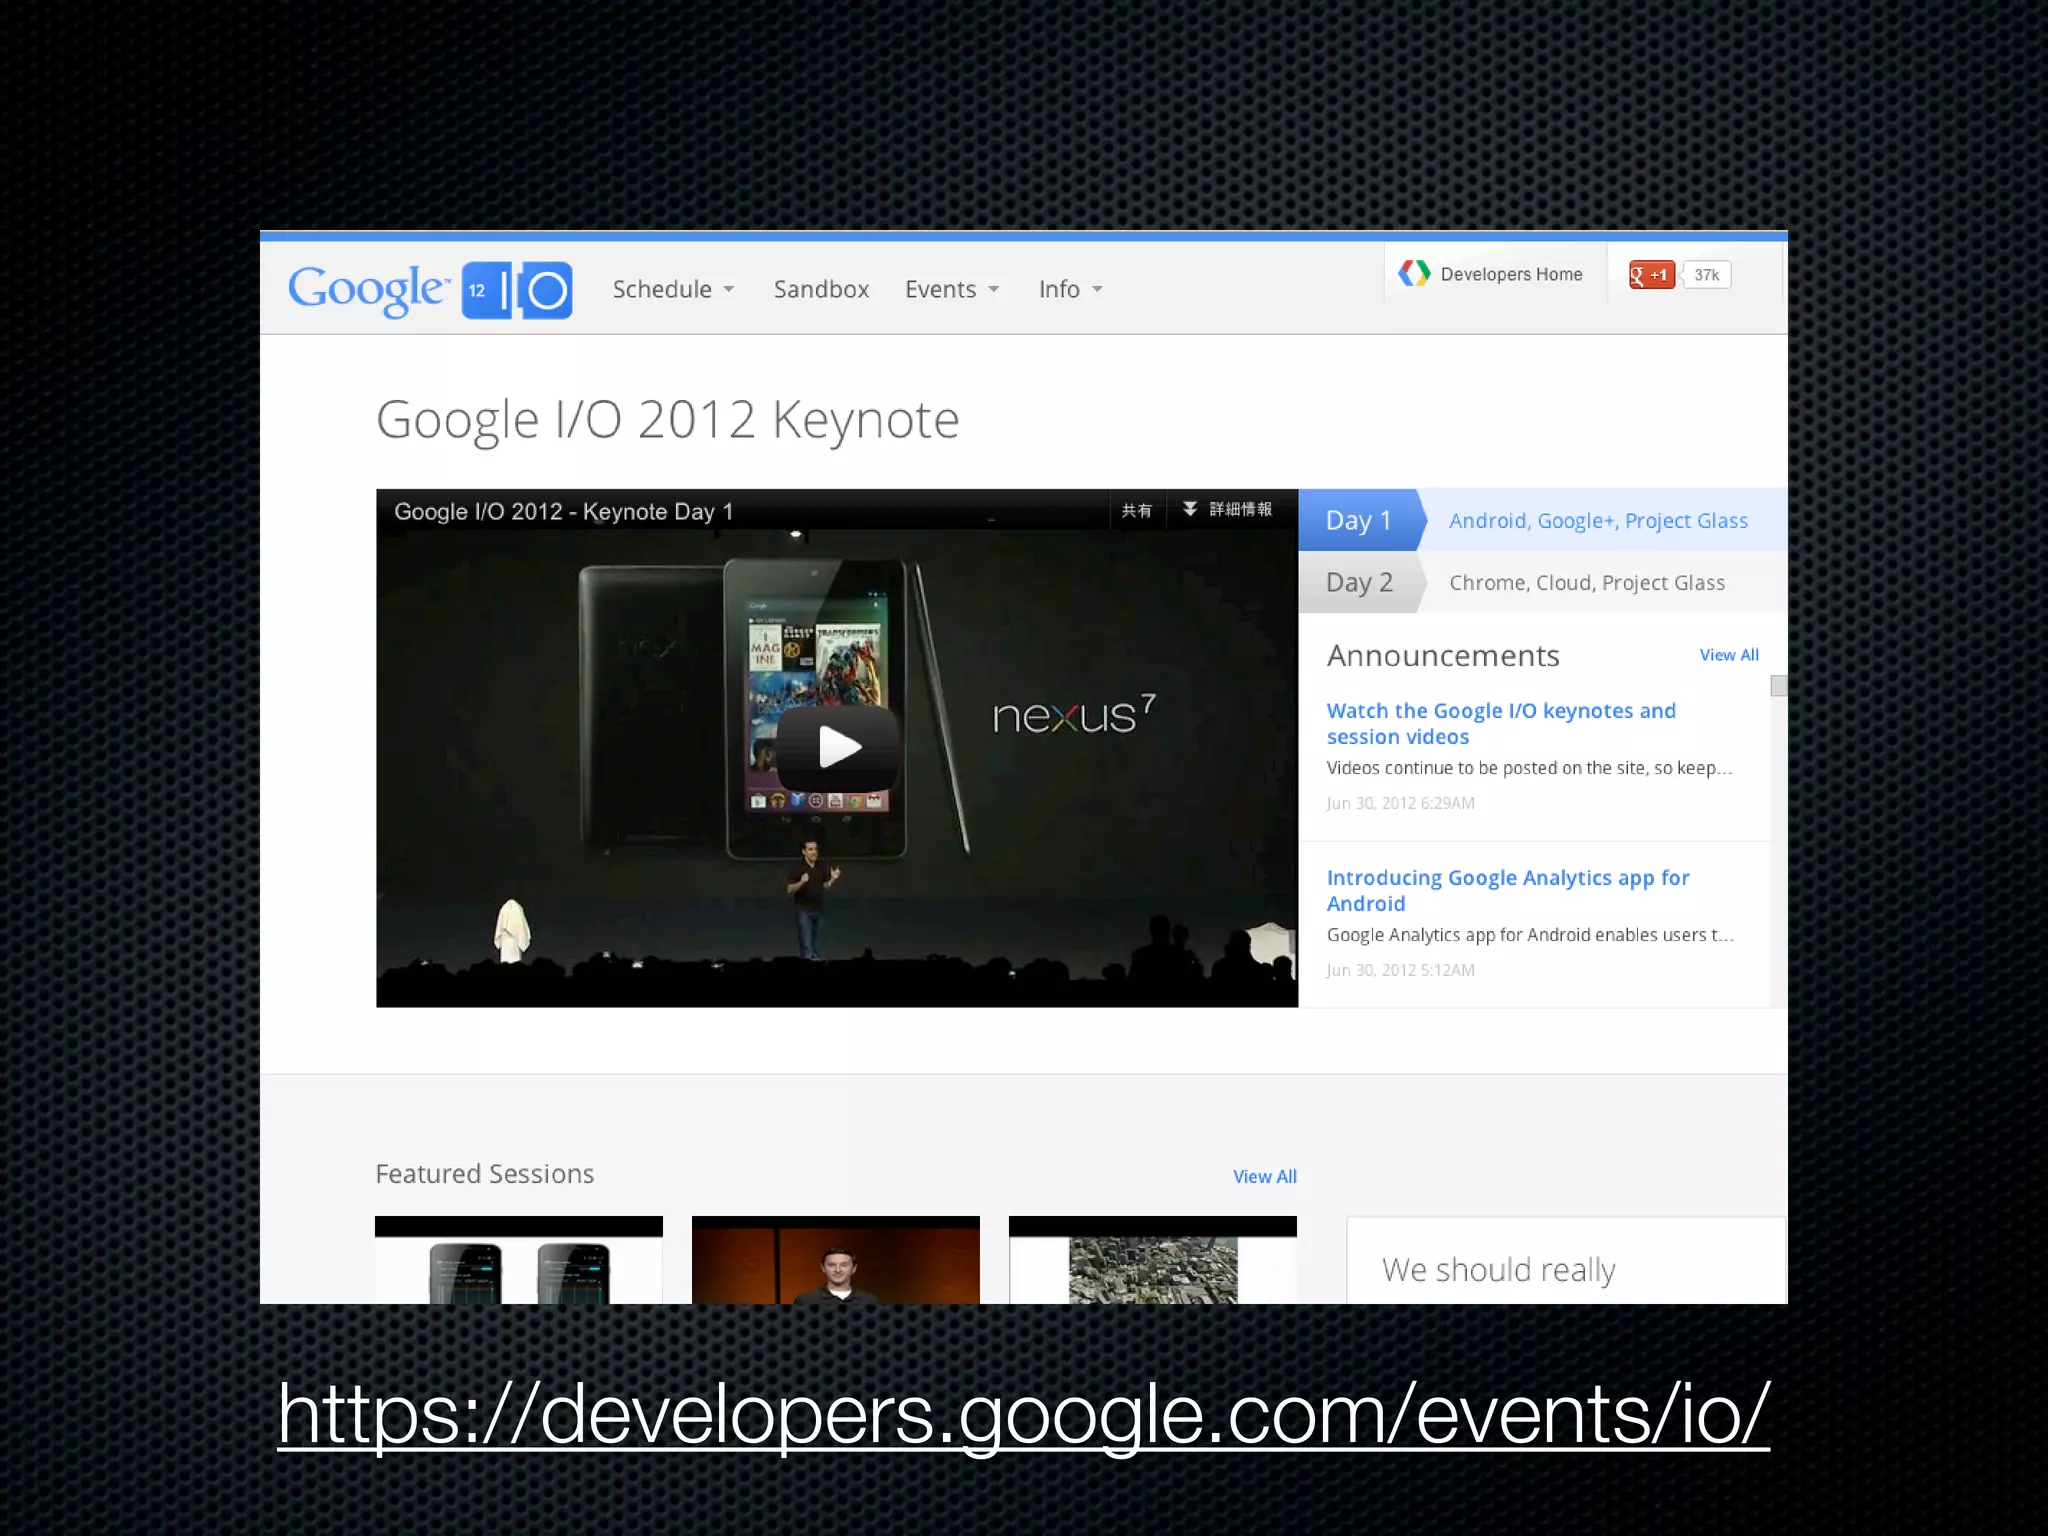
Task: Click the Google I/O 12 logo
Action: [x=430, y=290]
